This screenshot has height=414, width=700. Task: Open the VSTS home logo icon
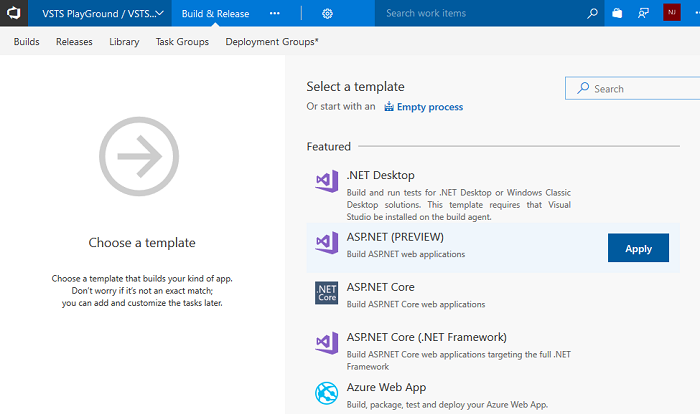point(14,13)
